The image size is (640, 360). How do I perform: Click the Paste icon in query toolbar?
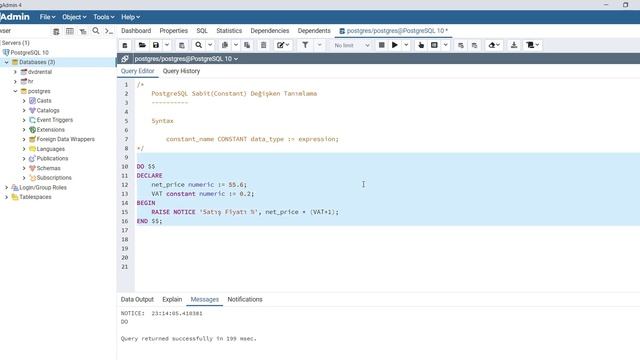pyautogui.click(x=247, y=45)
